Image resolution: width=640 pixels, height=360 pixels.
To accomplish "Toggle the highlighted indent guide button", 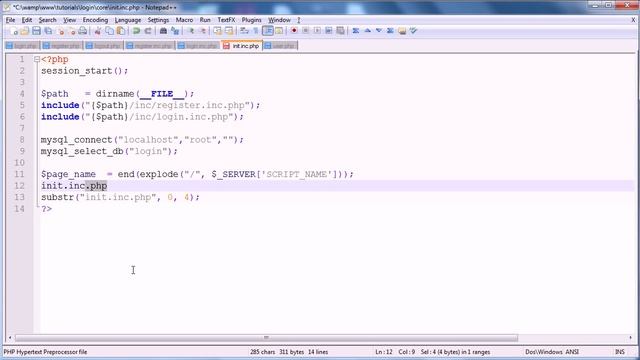I will click(268, 31).
